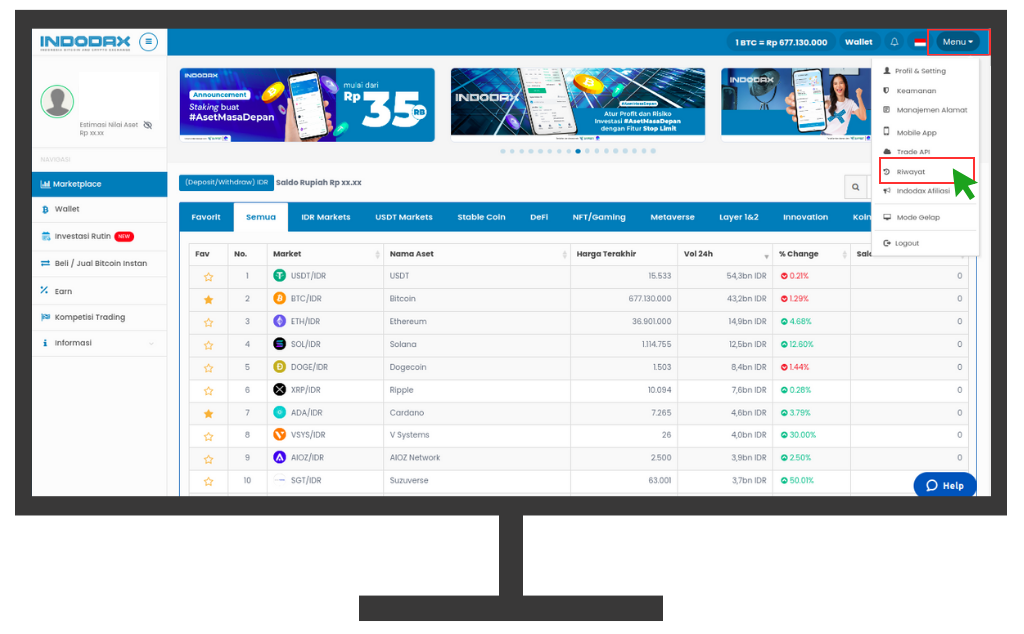Click the Solana coin icon

pyautogui.click(x=280, y=344)
